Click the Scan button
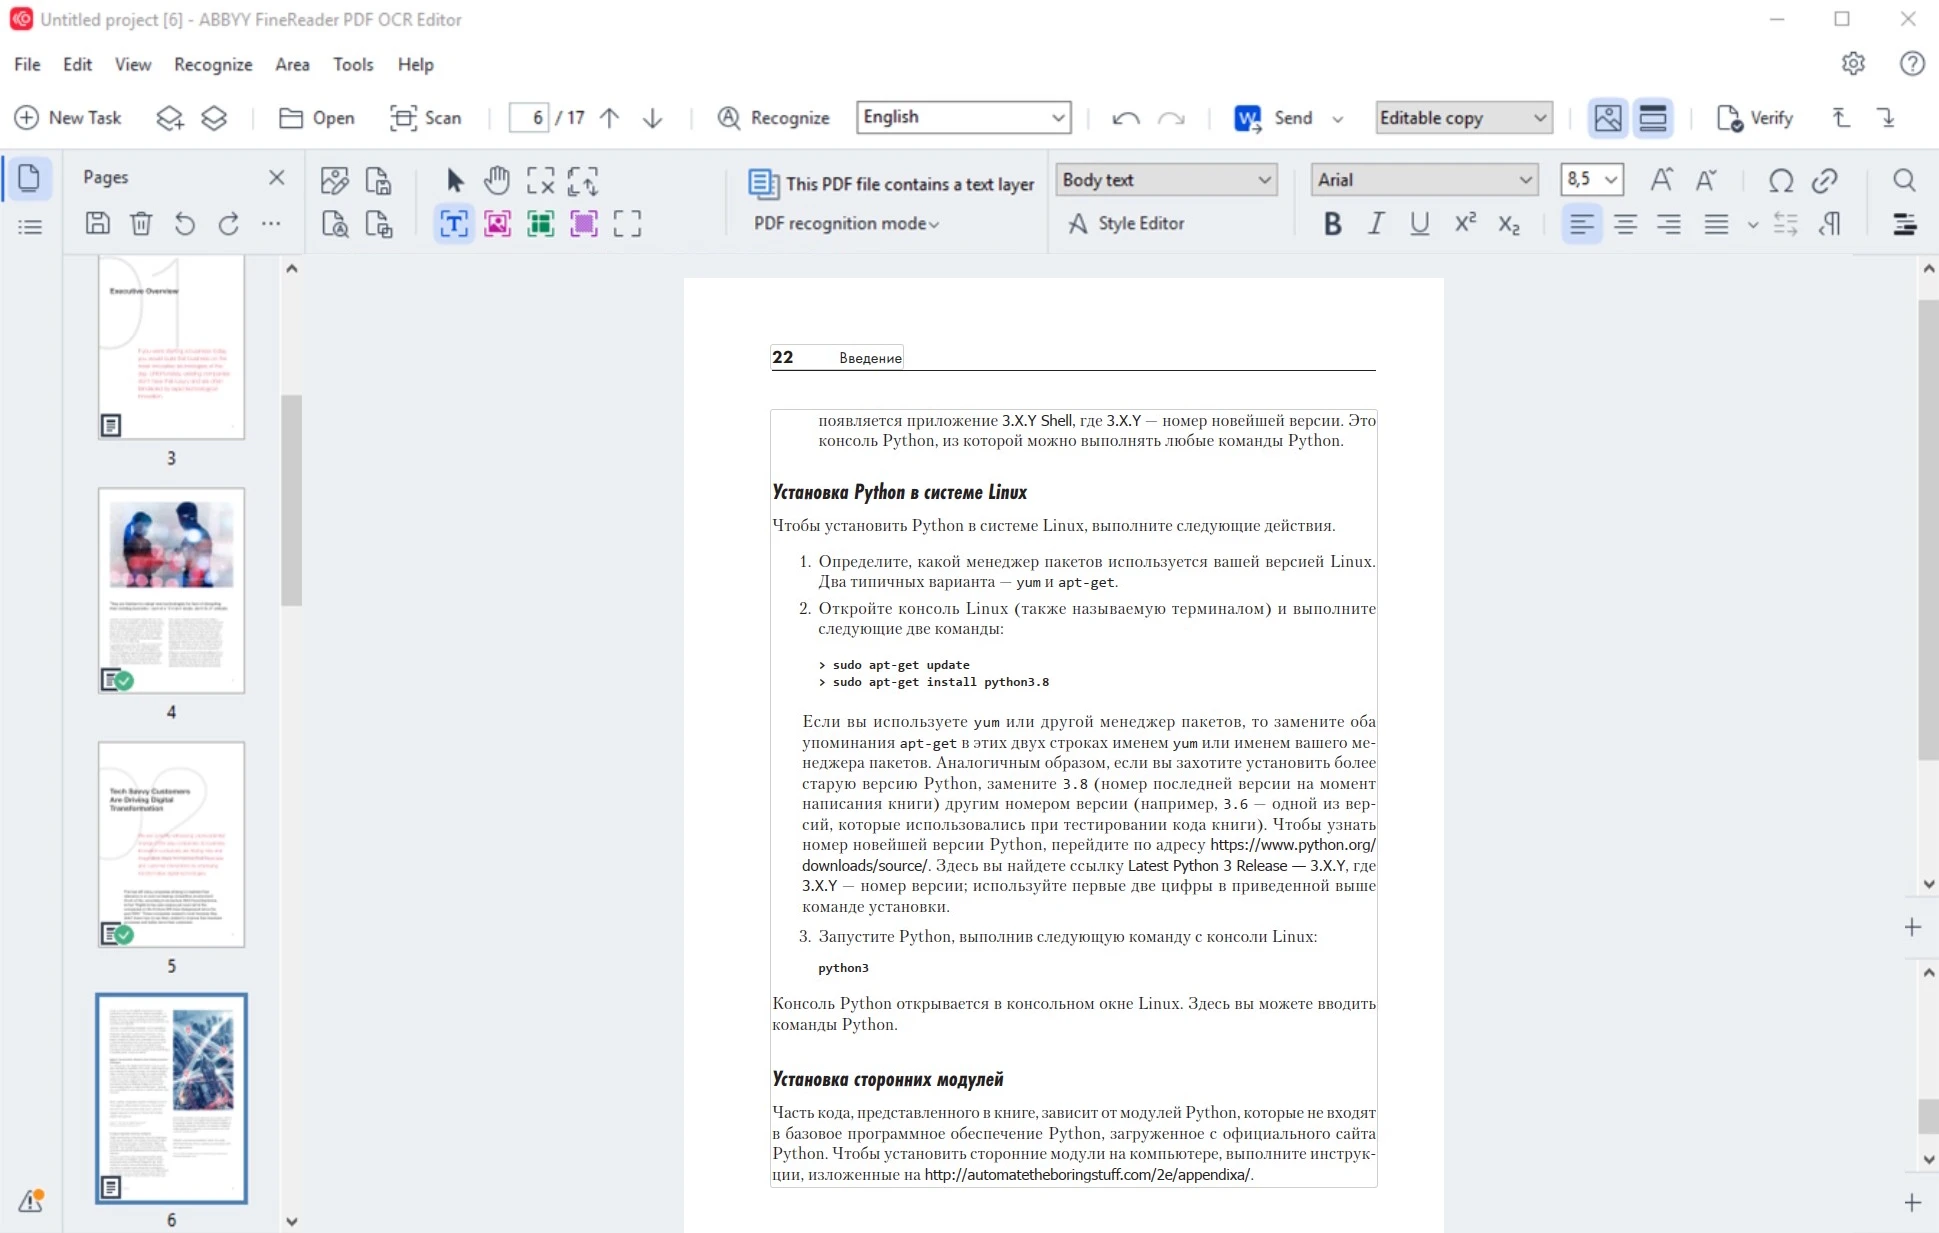 pos(426,118)
